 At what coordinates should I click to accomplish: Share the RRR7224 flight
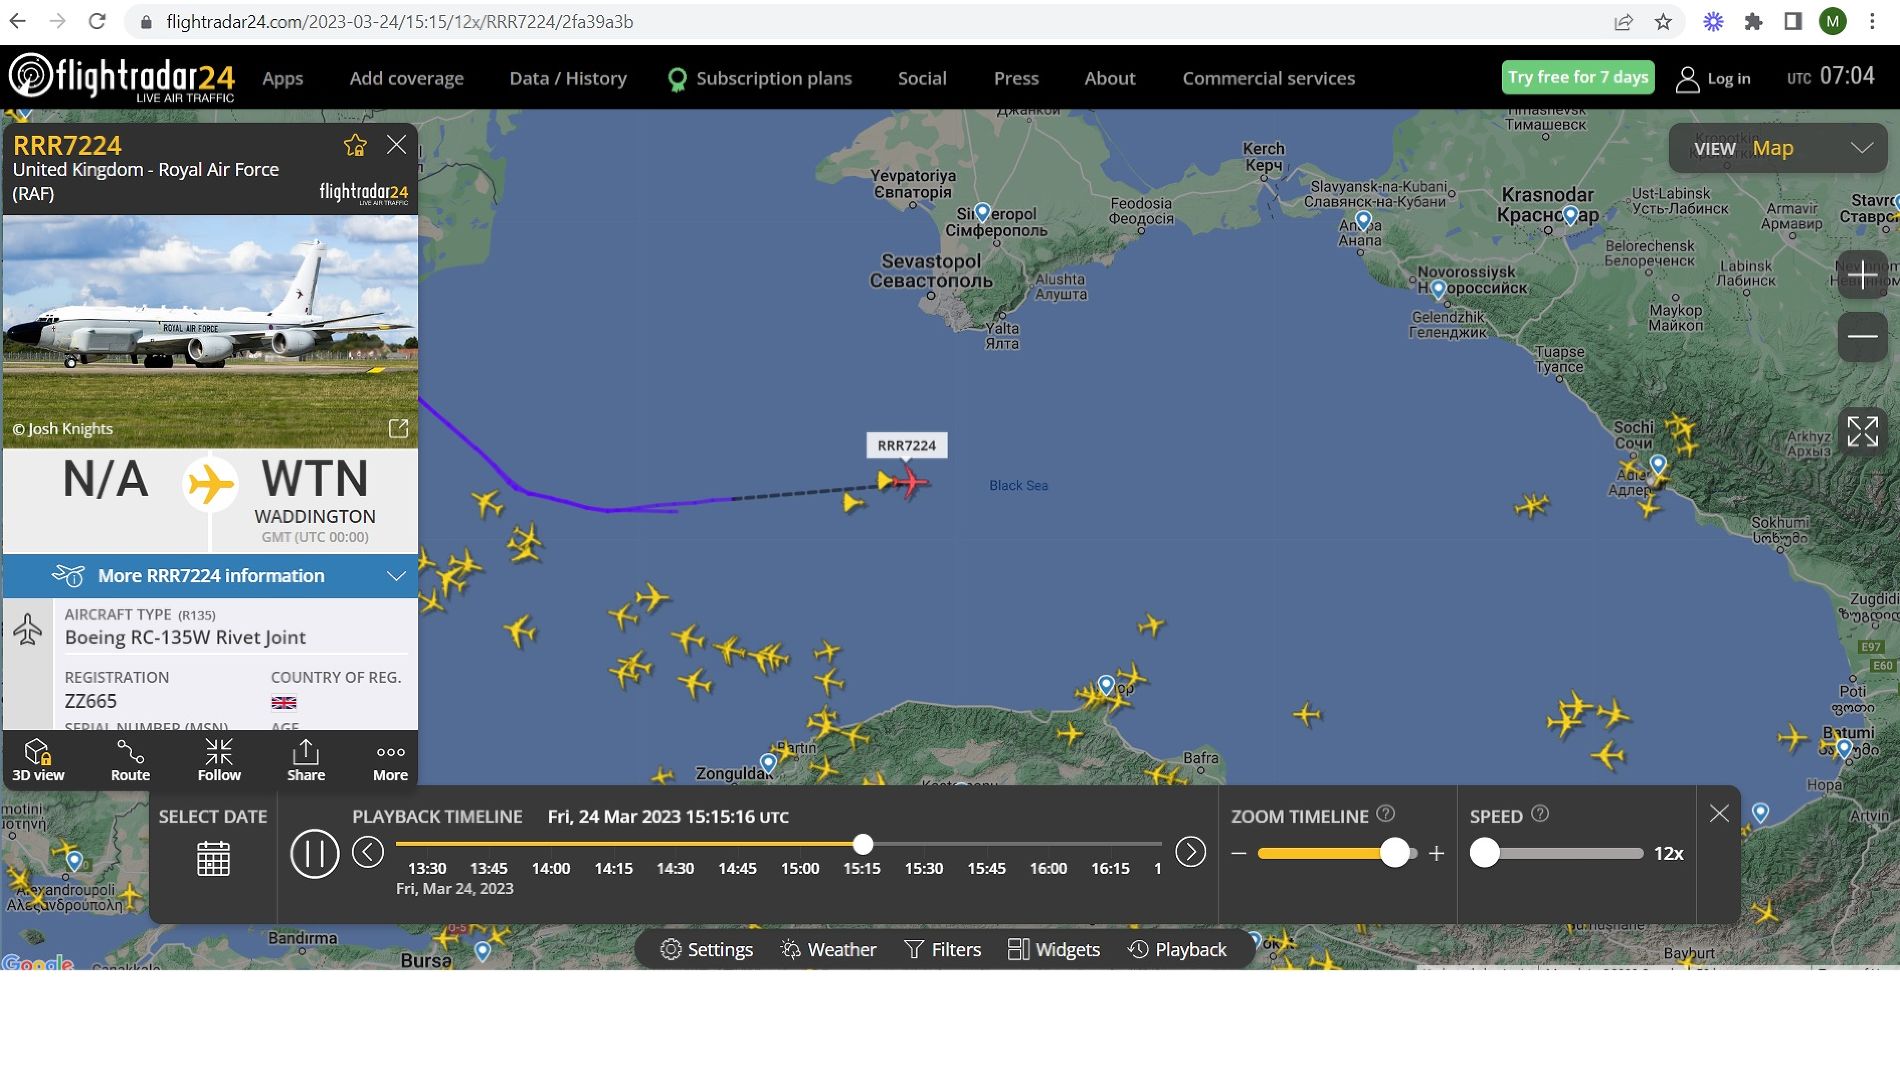tap(306, 760)
